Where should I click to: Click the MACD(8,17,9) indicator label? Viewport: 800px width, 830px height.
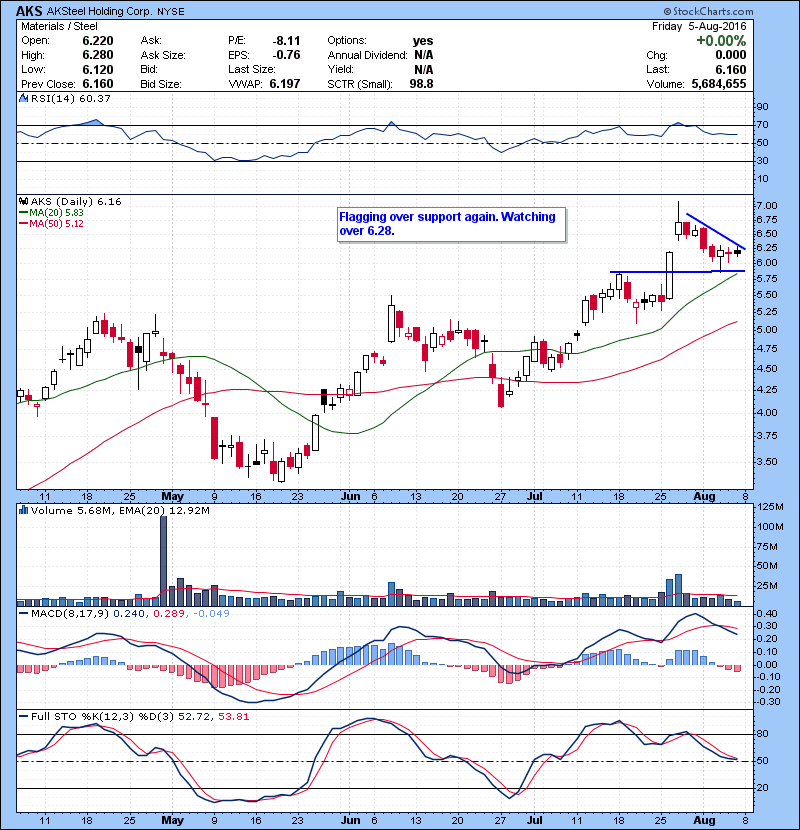(70, 614)
